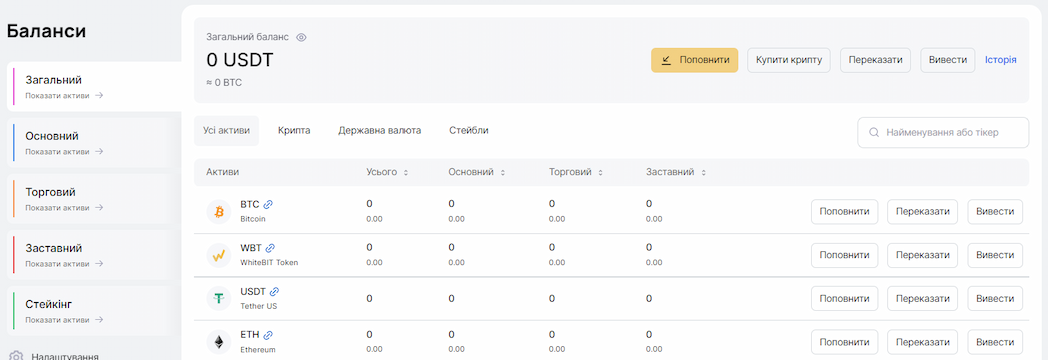Click Переказати in the ETH row
This screenshot has height=360, width=1048.
click(x=922, y=343)
